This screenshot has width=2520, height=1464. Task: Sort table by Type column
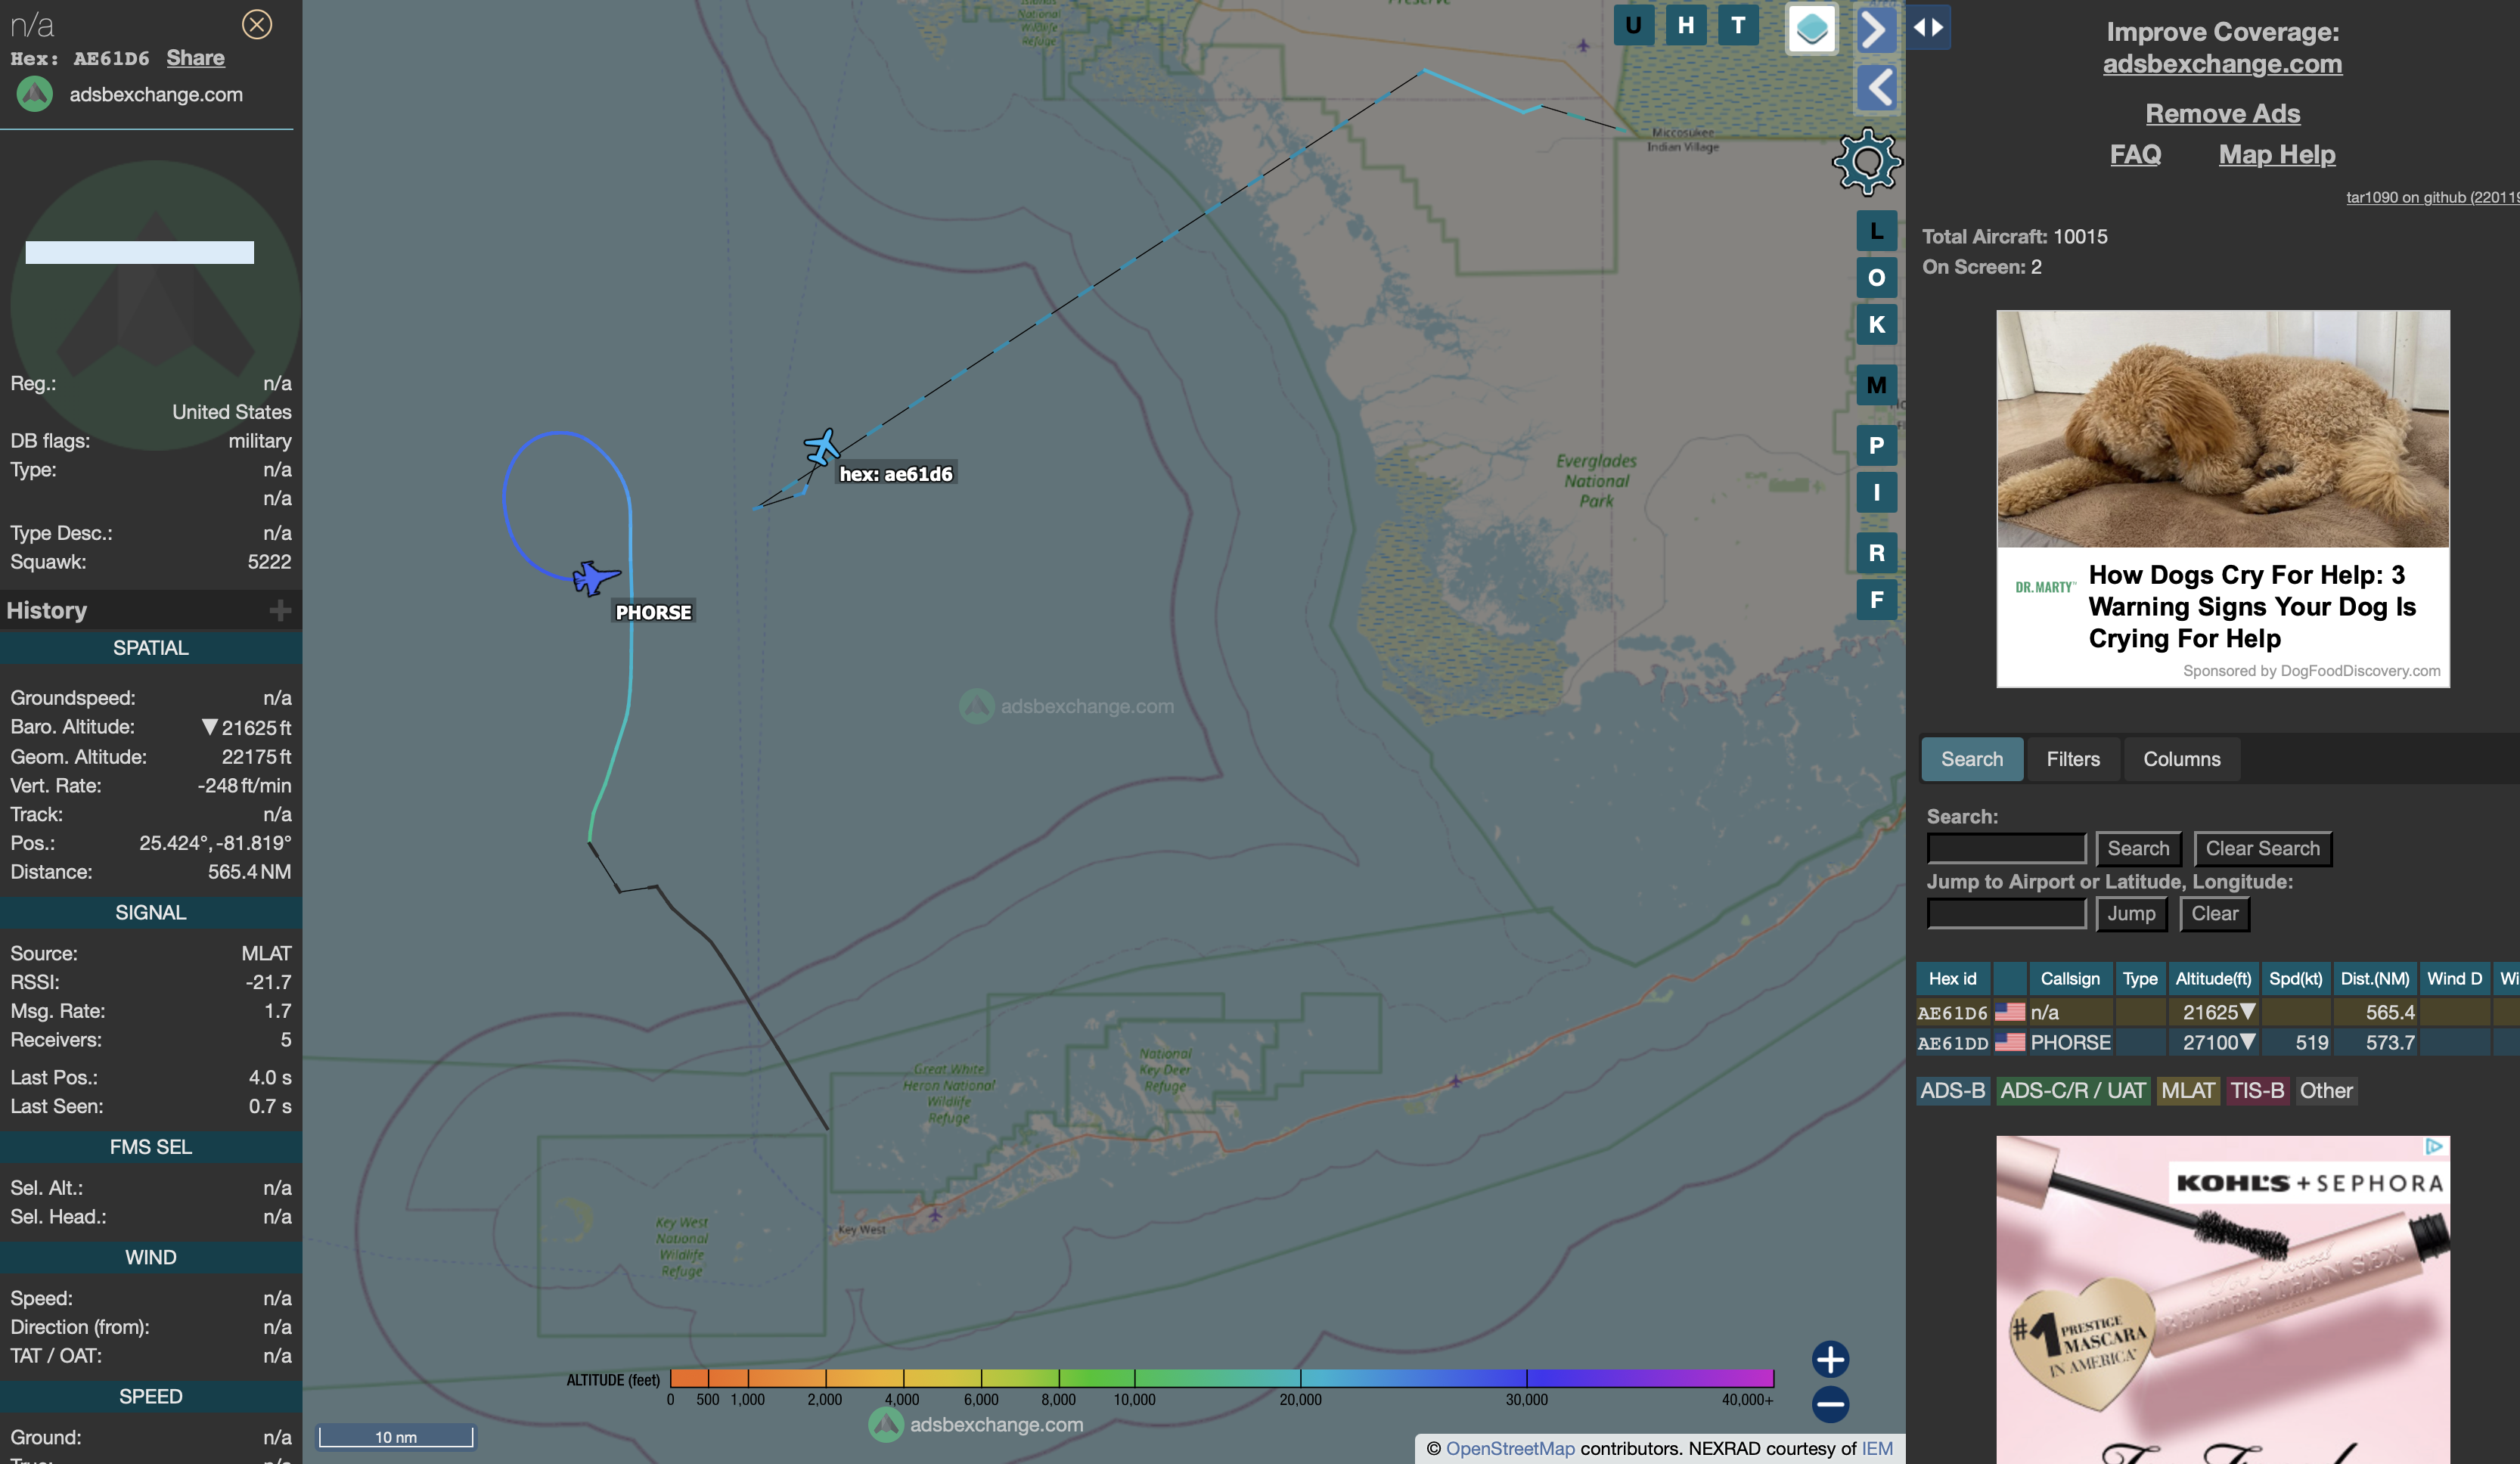(x=2140, y=978)
